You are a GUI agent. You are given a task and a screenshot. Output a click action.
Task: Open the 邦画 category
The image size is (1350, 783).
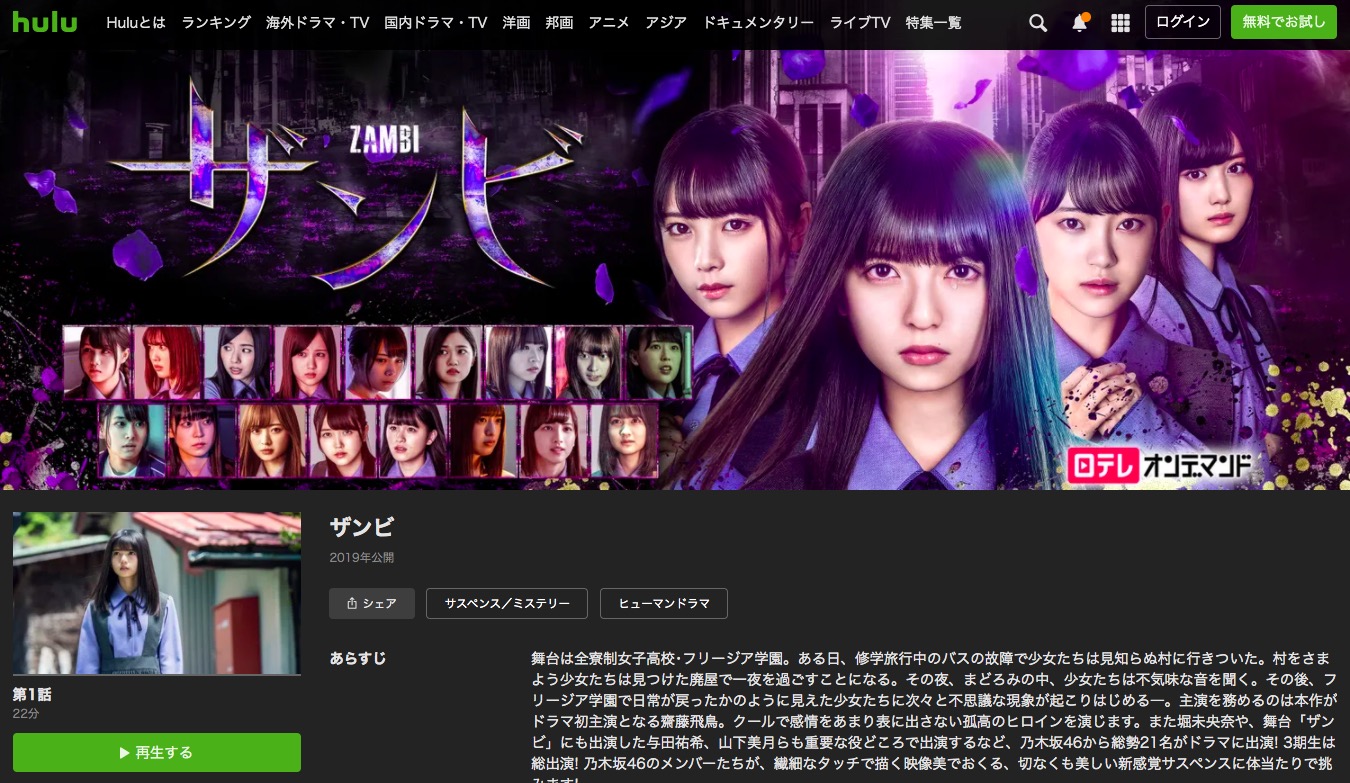point(559,22)
